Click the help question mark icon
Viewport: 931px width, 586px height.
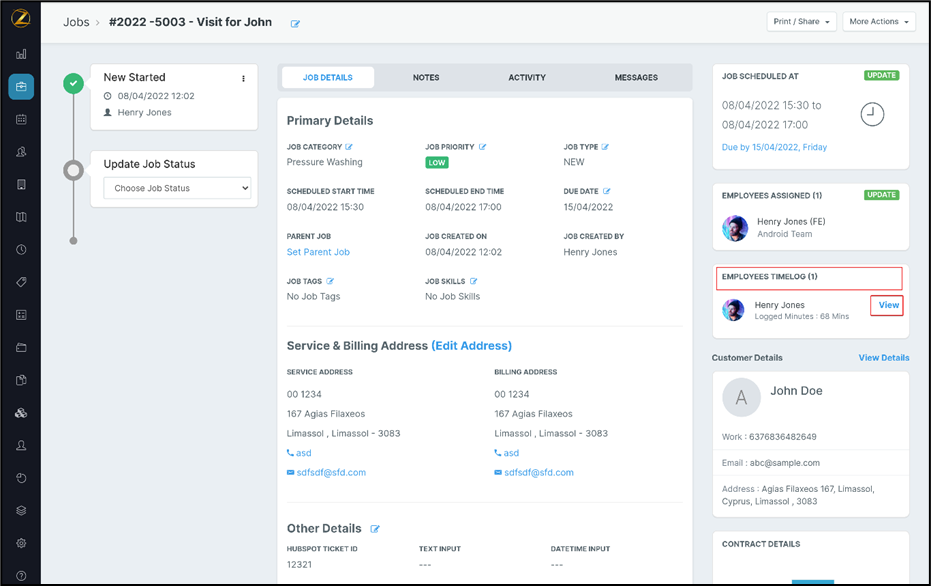point(21,576)
